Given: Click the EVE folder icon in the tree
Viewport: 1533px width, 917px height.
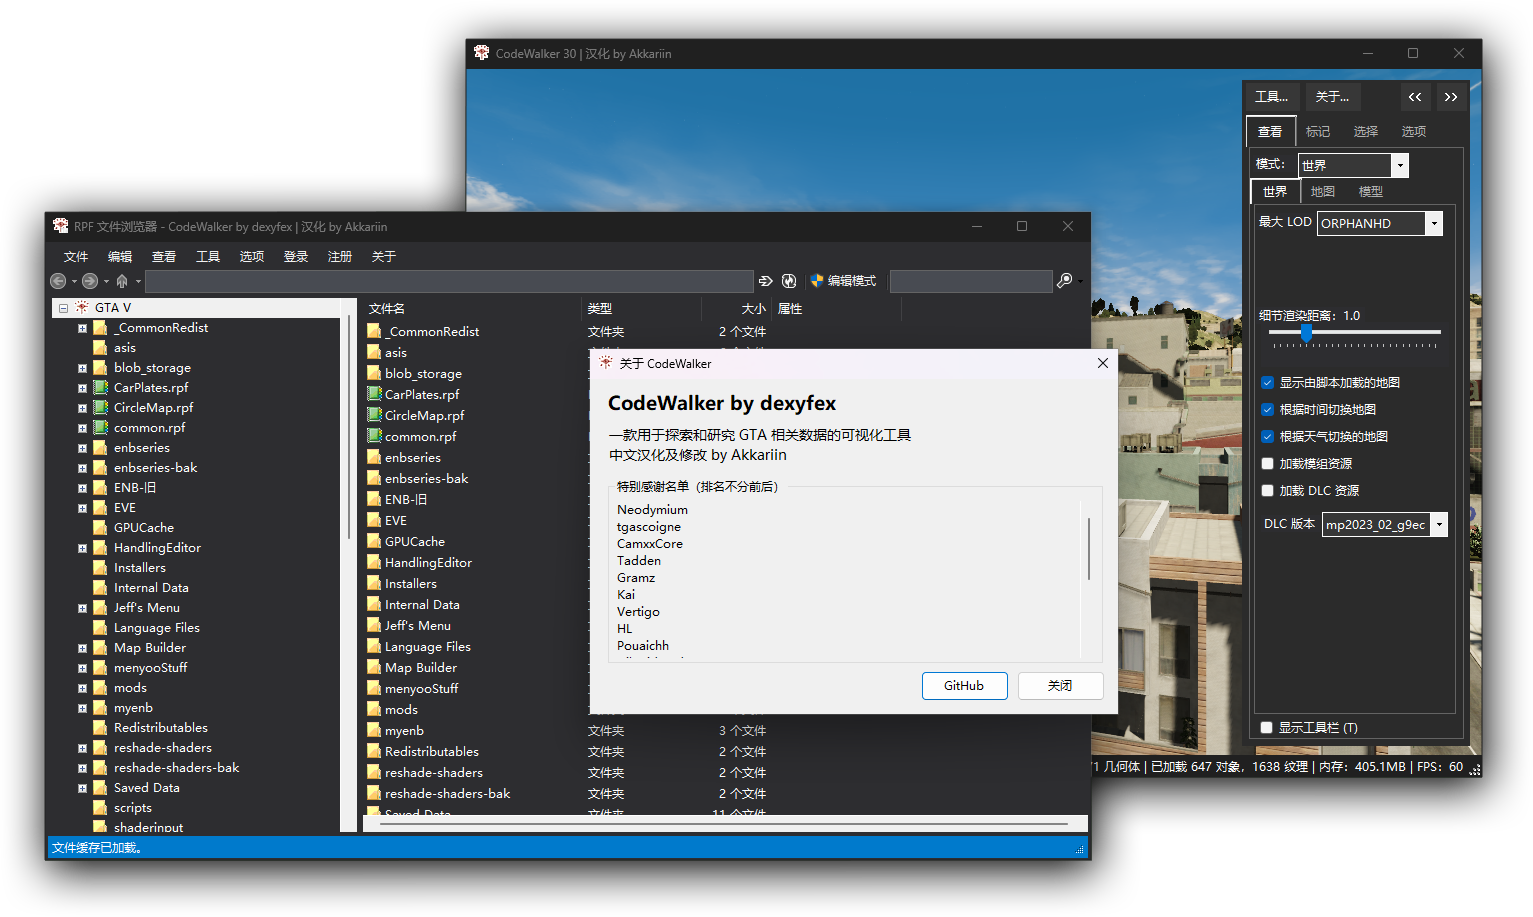Looking at the screenshot, I should tap(101, 507).
